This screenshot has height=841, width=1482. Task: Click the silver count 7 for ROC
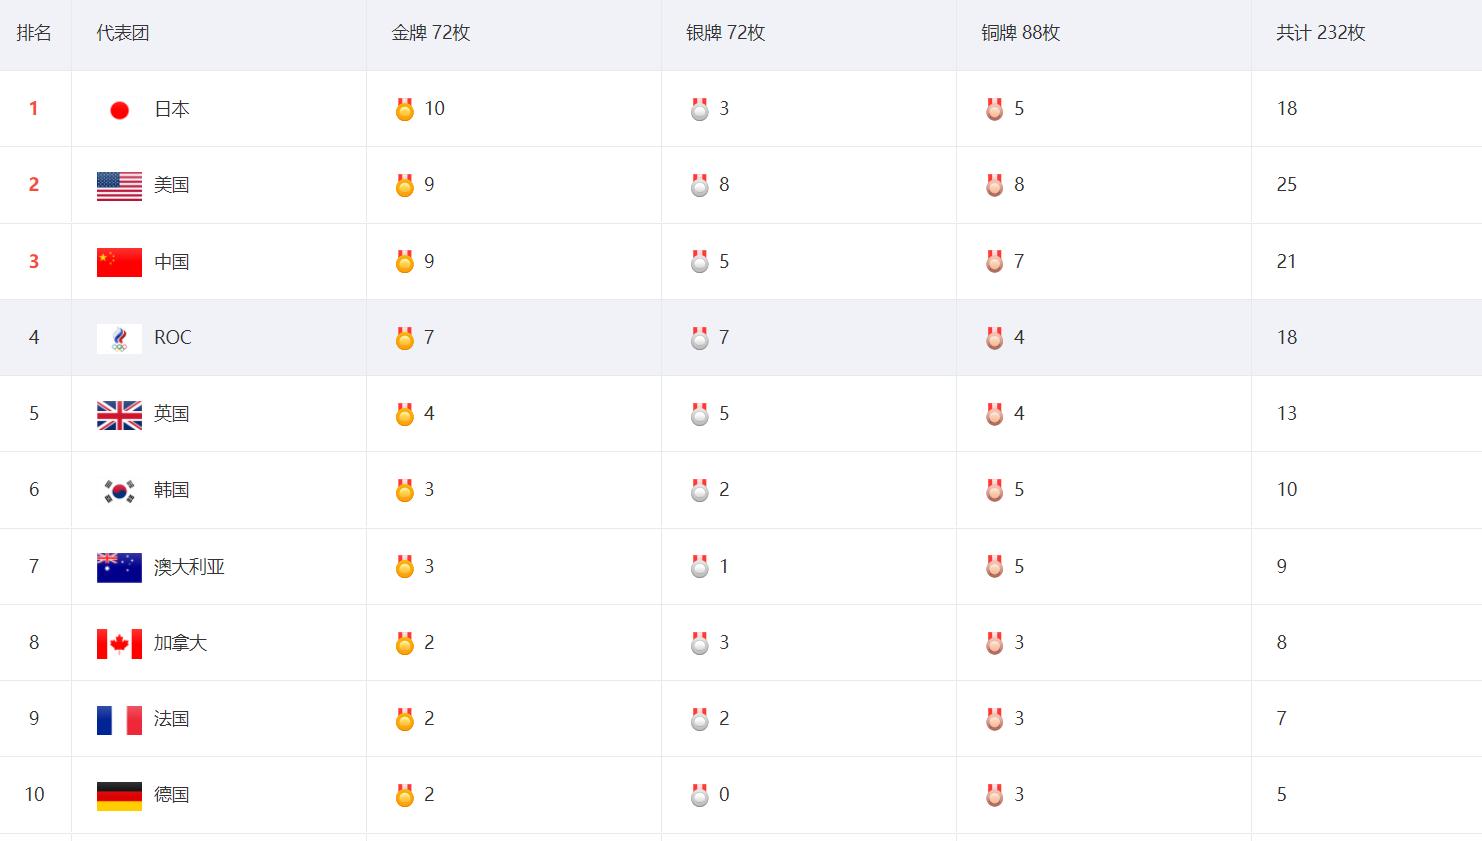(724, 338)
